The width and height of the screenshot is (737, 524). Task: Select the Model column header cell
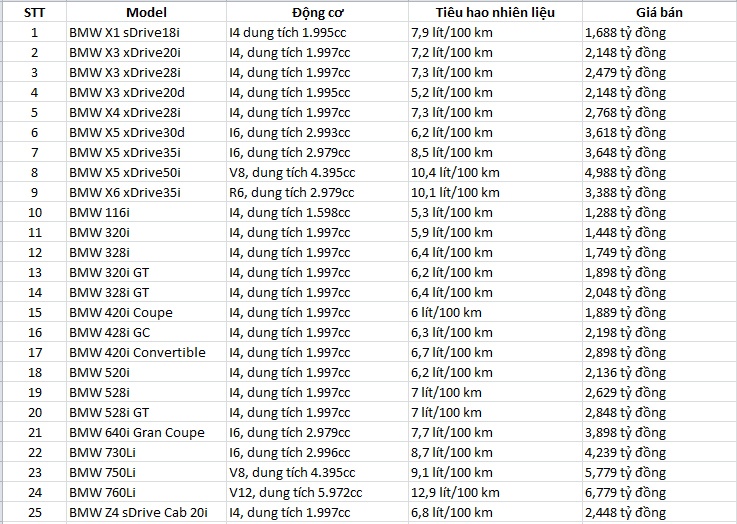pyautogui.click(x=146, y=12)
